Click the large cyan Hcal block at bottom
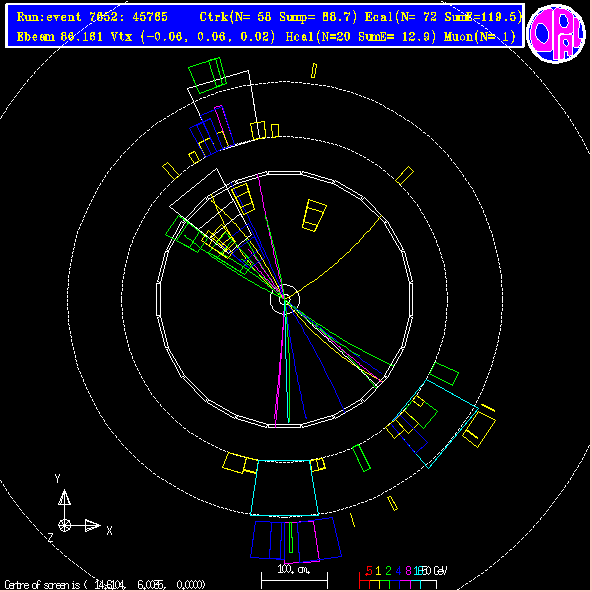592x592 pixels. click(x=284, y=487)
